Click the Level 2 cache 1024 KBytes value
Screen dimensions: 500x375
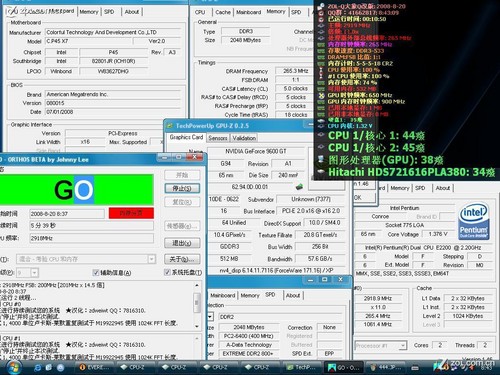point(468,316)
